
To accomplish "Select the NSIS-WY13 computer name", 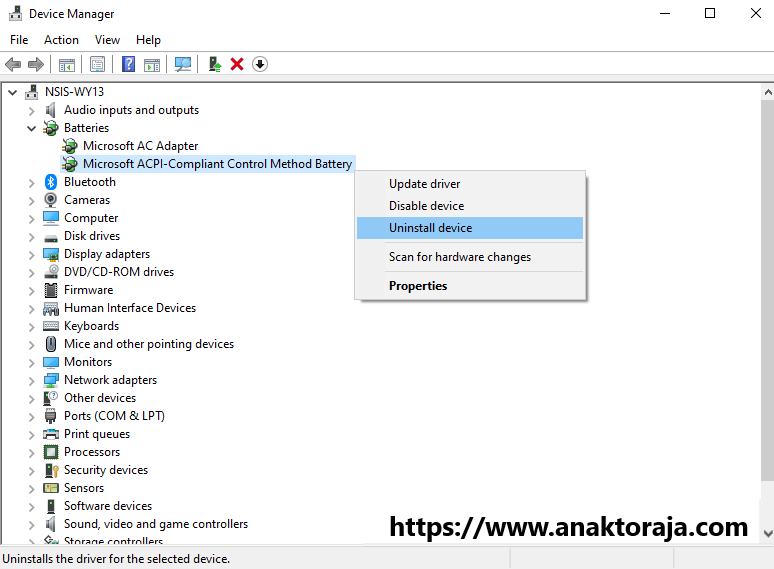I will (74, 92).
